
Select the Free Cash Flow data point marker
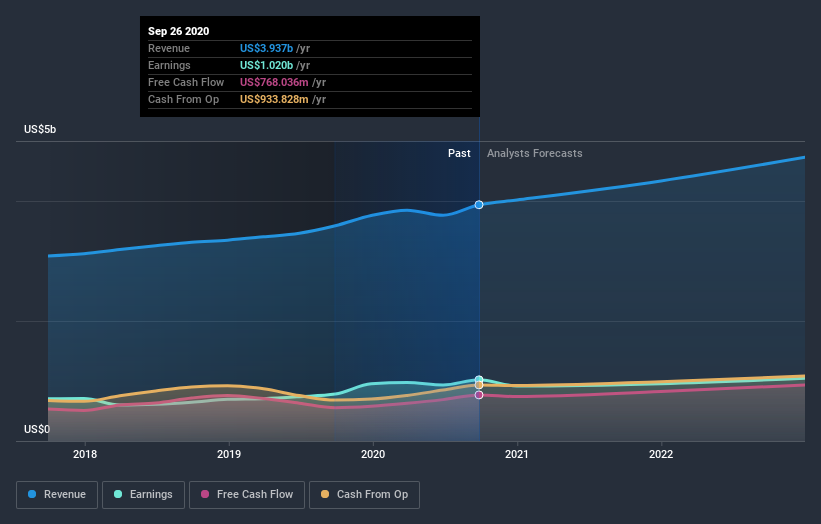(479, 395)
